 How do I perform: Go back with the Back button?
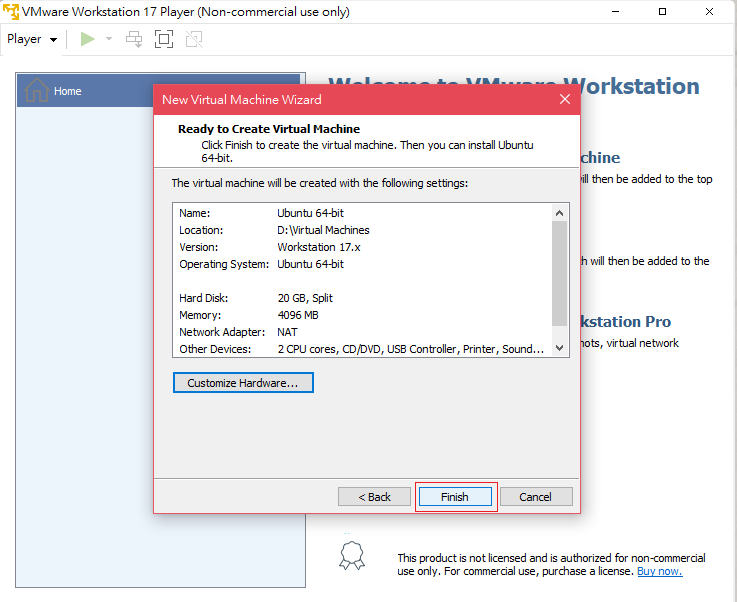374,497
